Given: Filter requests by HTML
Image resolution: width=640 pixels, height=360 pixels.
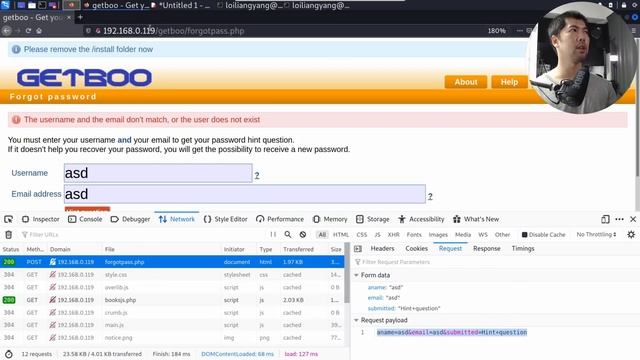Looking at the screenshot, I should pyautogui.click(x=341, y=235).
